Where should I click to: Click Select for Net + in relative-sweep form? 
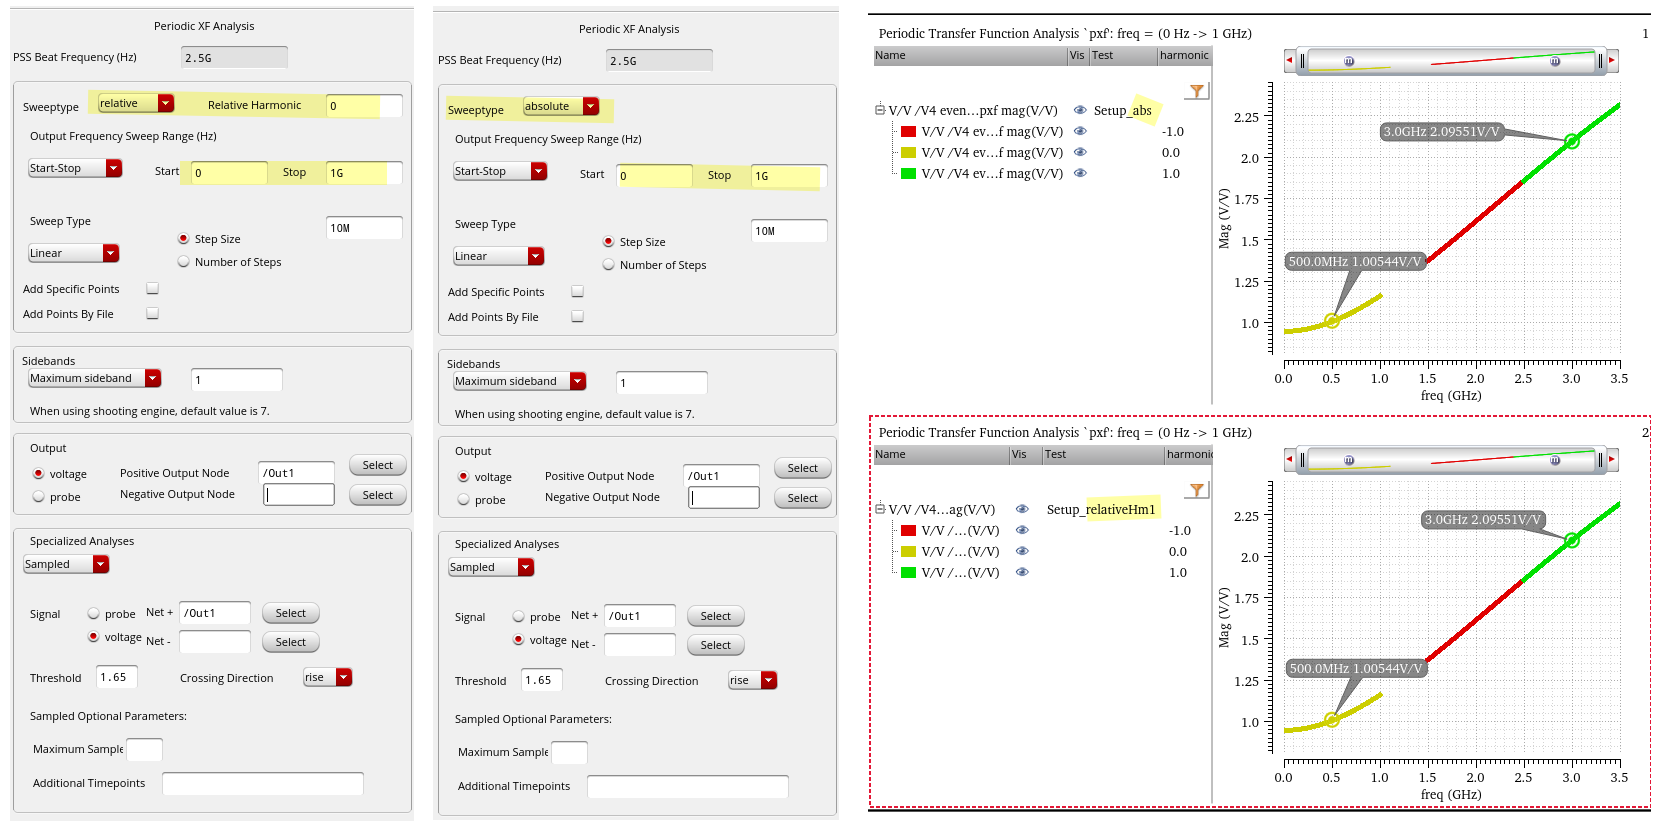pyautogui.click(x=291, y=613)
